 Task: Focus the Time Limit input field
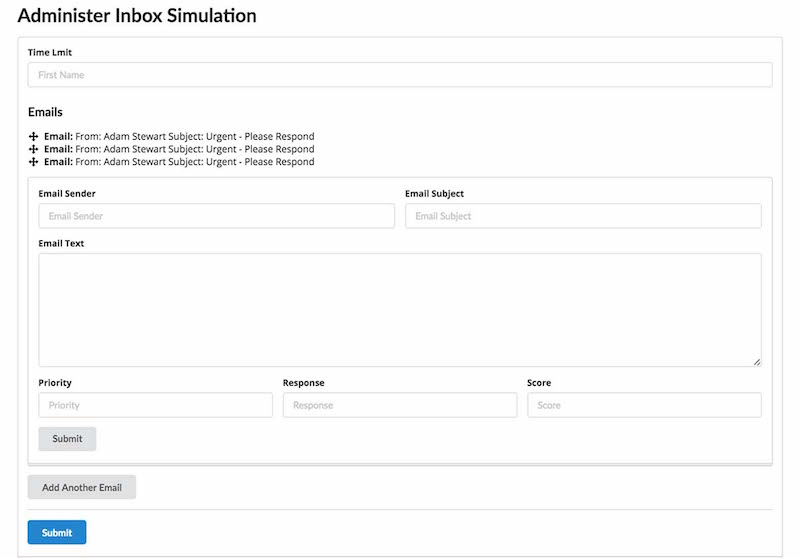(400, 75)
